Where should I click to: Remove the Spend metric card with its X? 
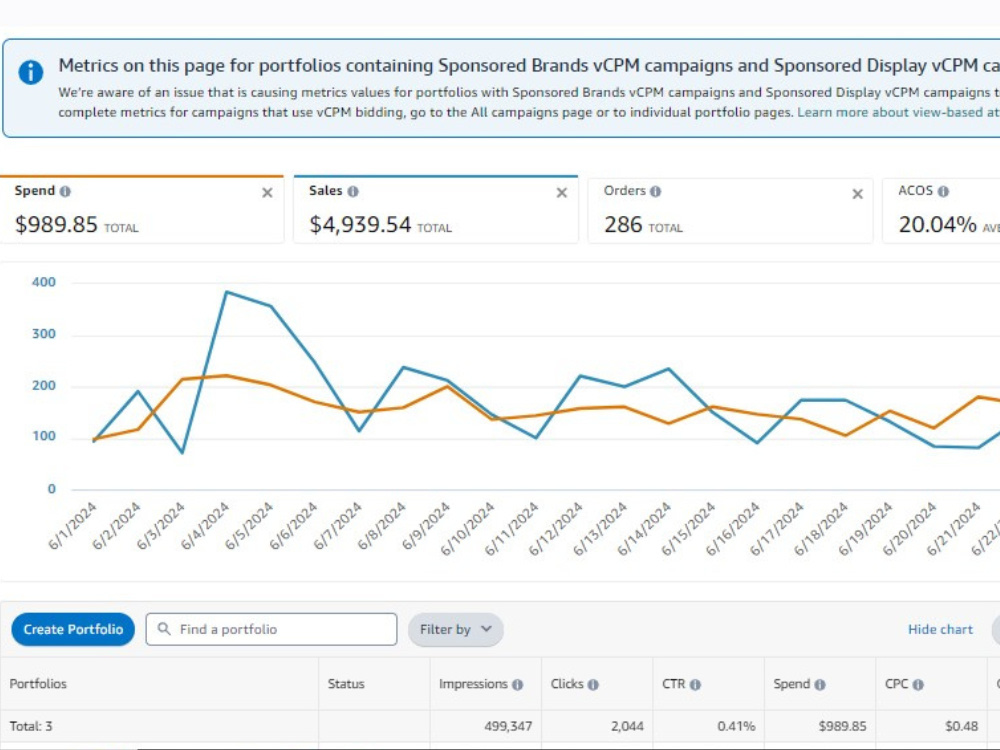click(267, 193)
